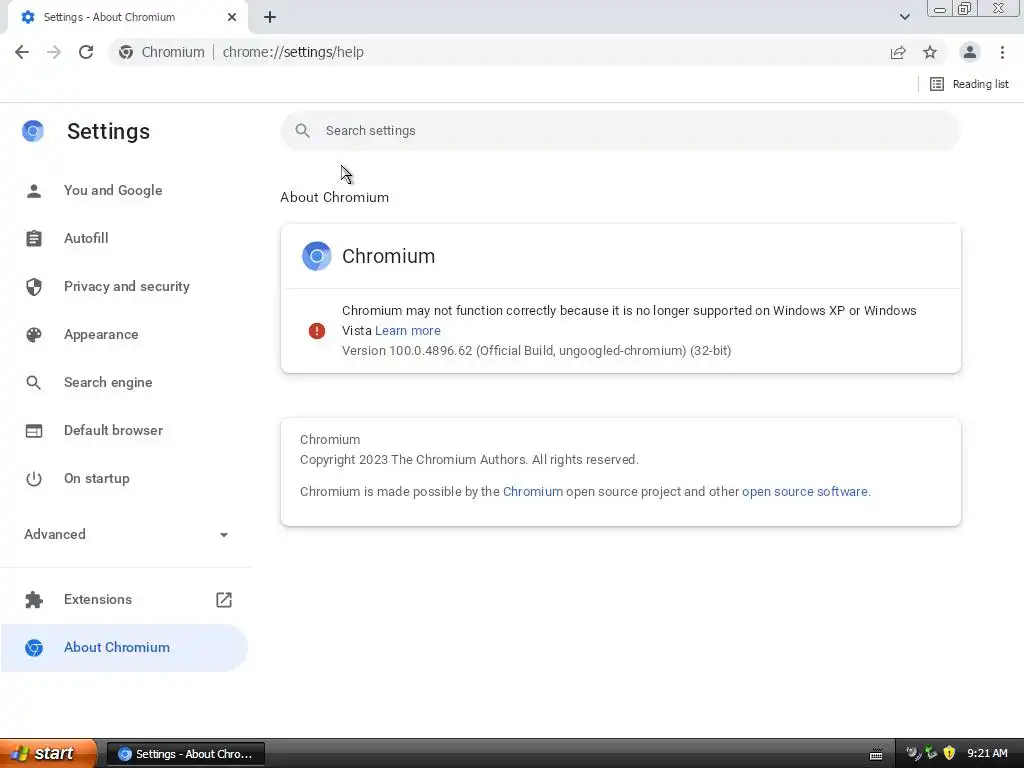Open the Chromium open source project link
This screenshot has width=1024, height=768.
[533, 491]
